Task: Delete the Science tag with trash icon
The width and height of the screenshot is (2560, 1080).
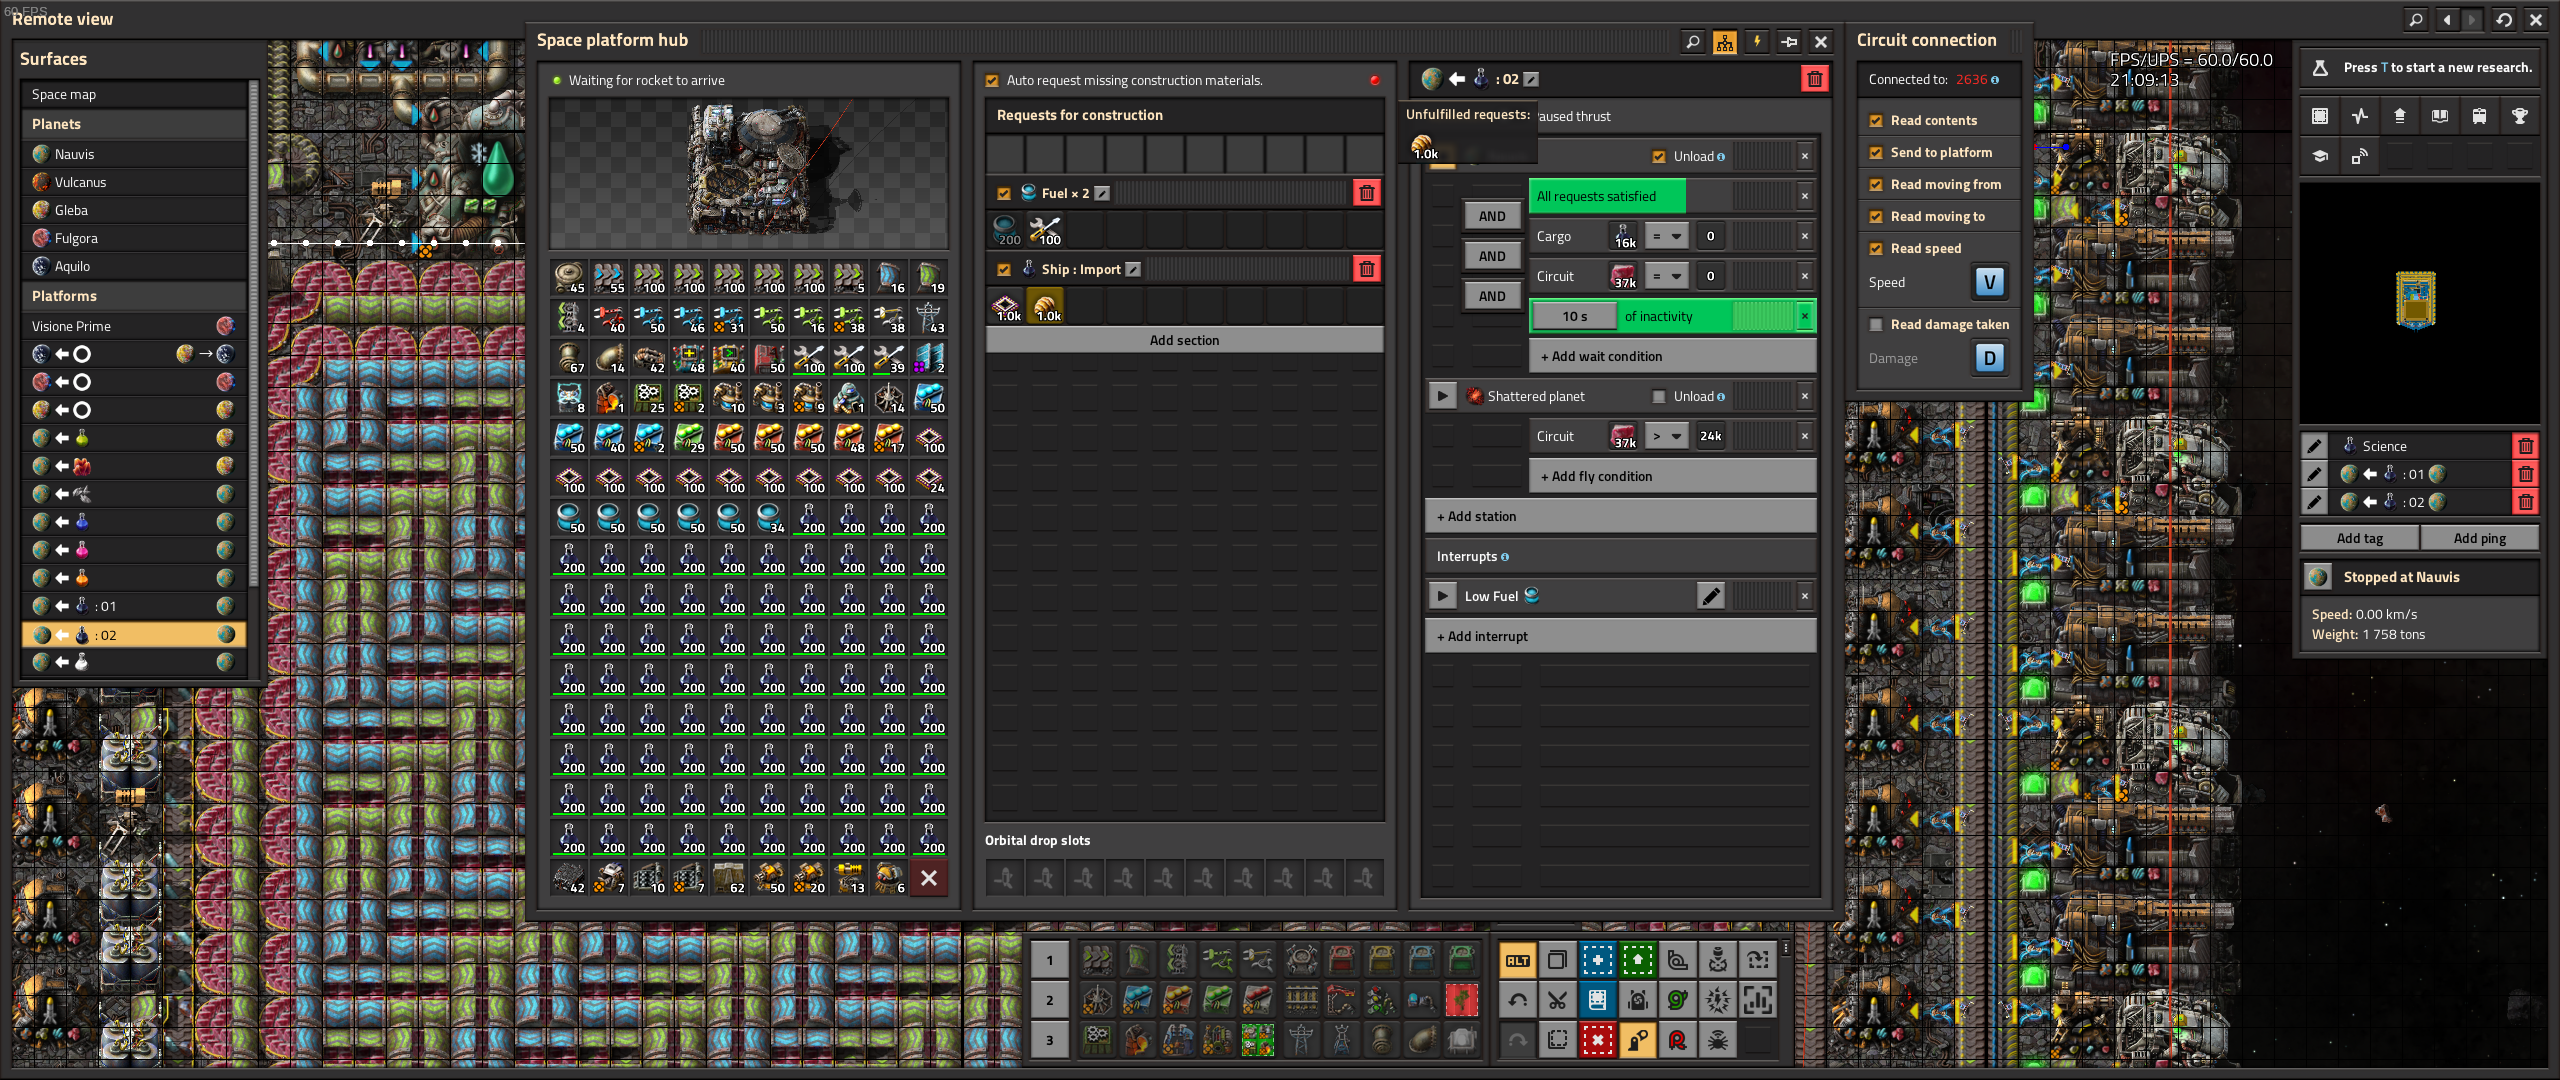Action: click(2525, 447)
